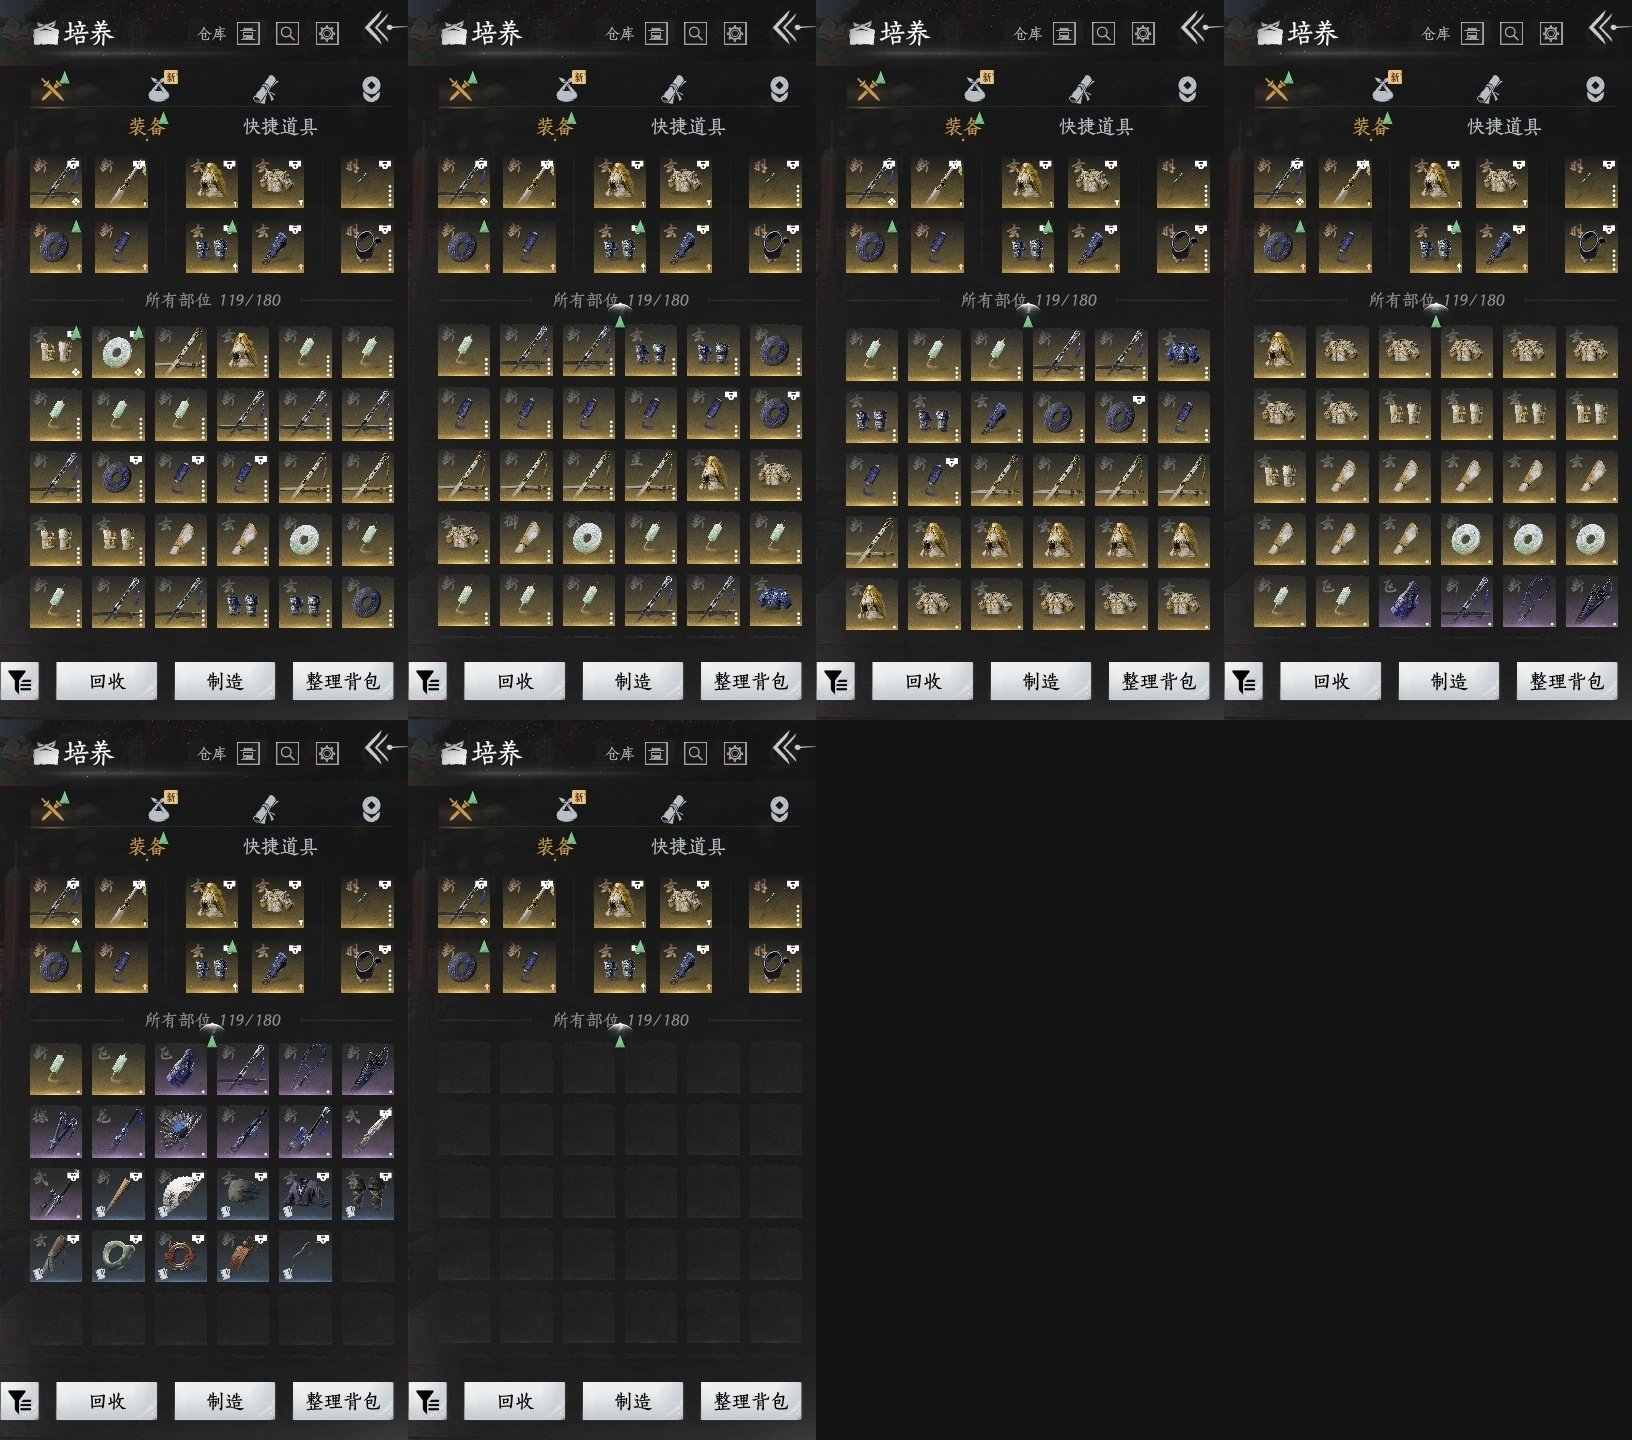Select crossed-swords category icon in top-left panel
The image size is (1632, 1440).
click(x=52, y=90)
